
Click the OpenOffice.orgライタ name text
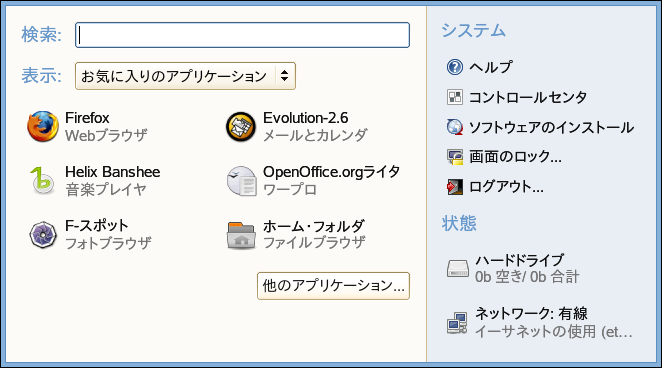[x=331, y=172]
